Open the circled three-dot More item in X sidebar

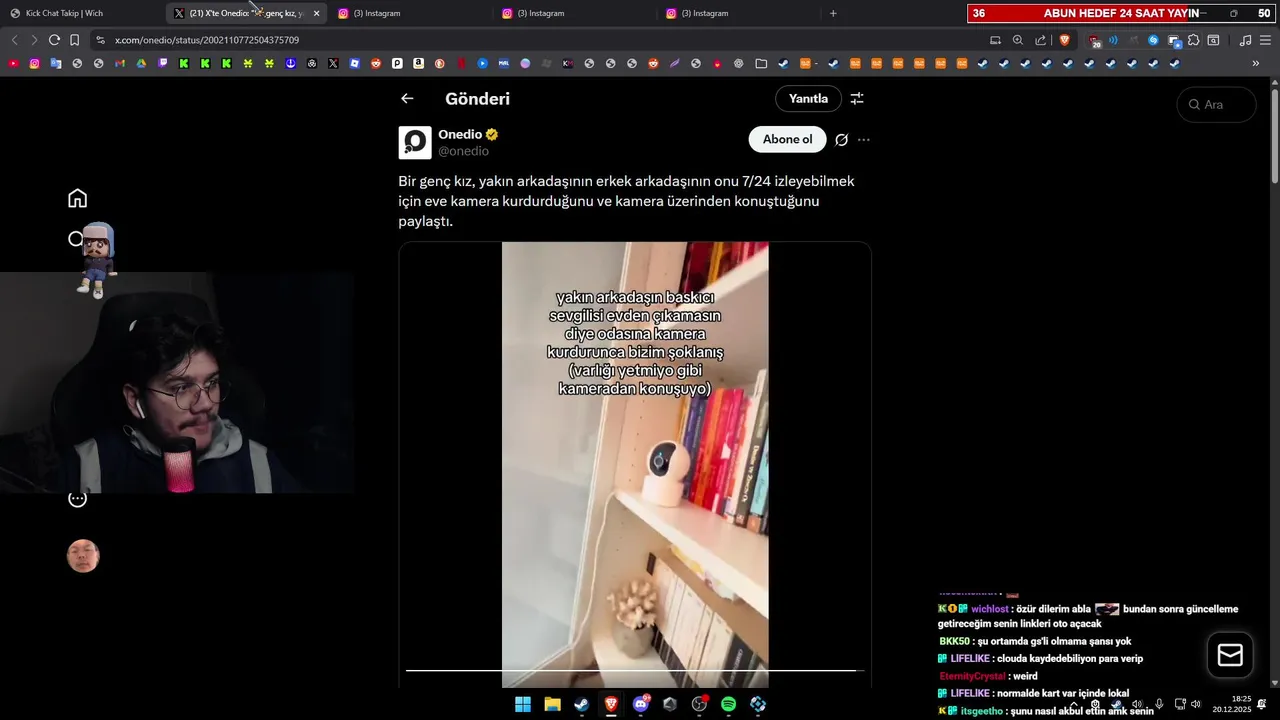[x=77, y=498]
